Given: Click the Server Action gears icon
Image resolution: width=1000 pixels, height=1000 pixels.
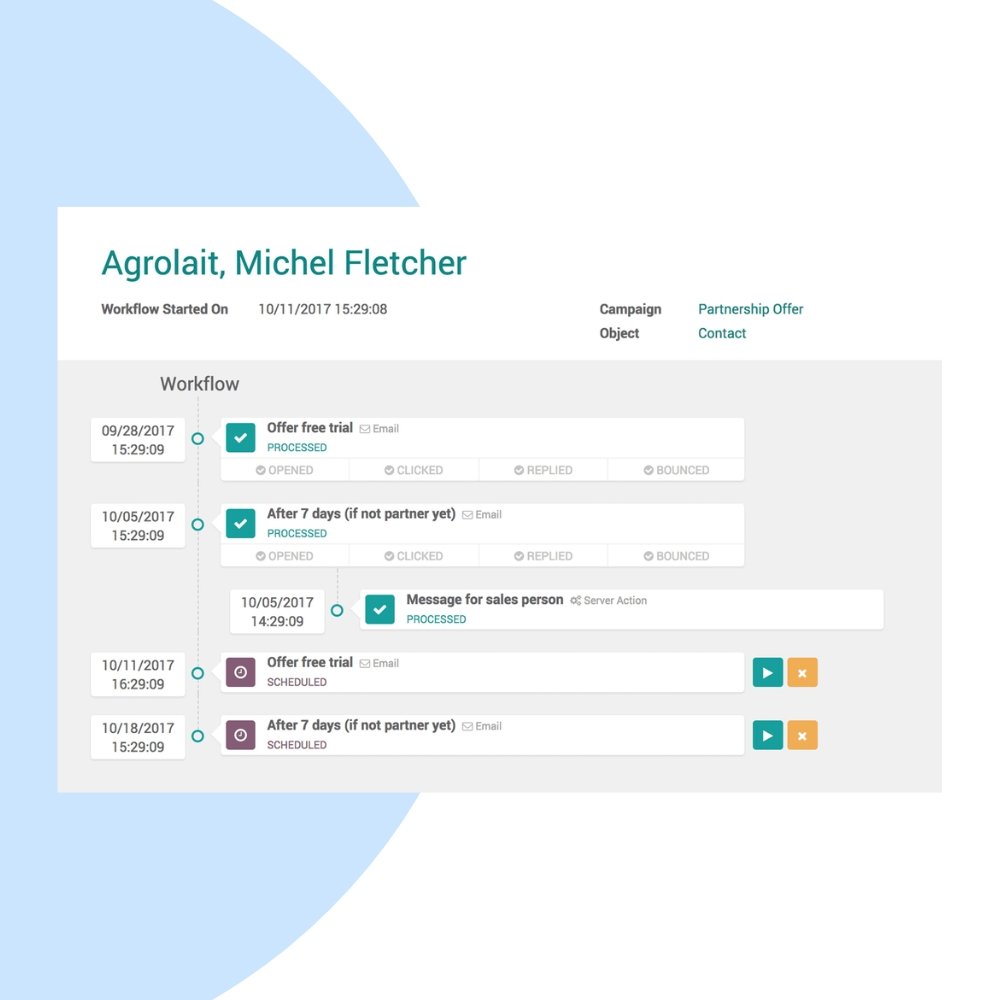Looking at the screenshot, I should [575, 600].
